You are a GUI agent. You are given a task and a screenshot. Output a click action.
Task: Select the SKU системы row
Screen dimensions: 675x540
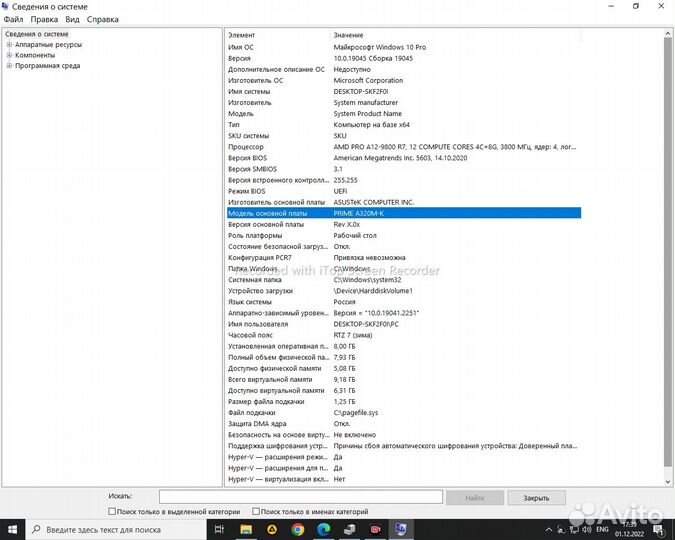404,136
